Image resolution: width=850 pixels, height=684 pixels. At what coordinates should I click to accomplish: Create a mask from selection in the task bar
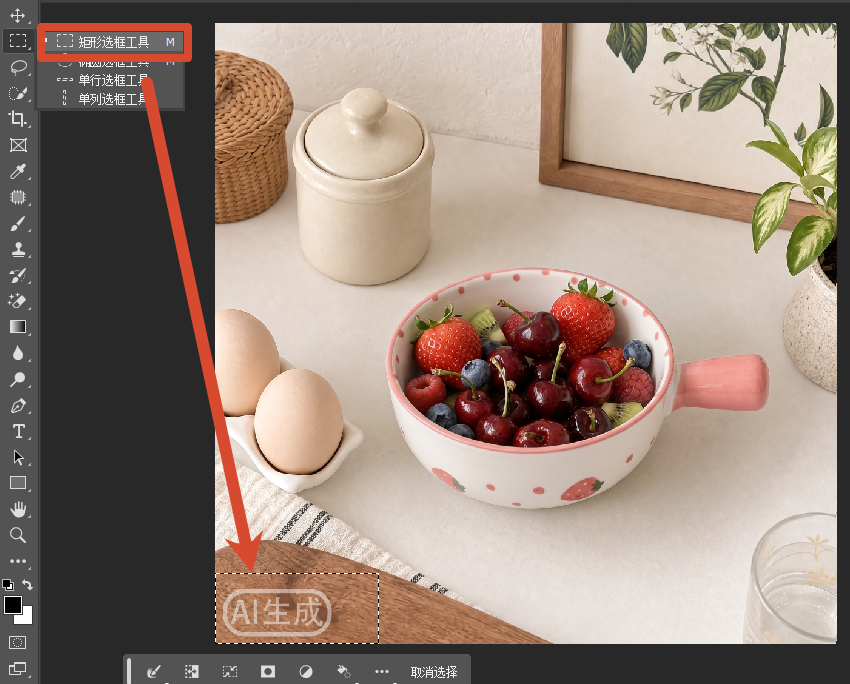[x=268, y=672]
